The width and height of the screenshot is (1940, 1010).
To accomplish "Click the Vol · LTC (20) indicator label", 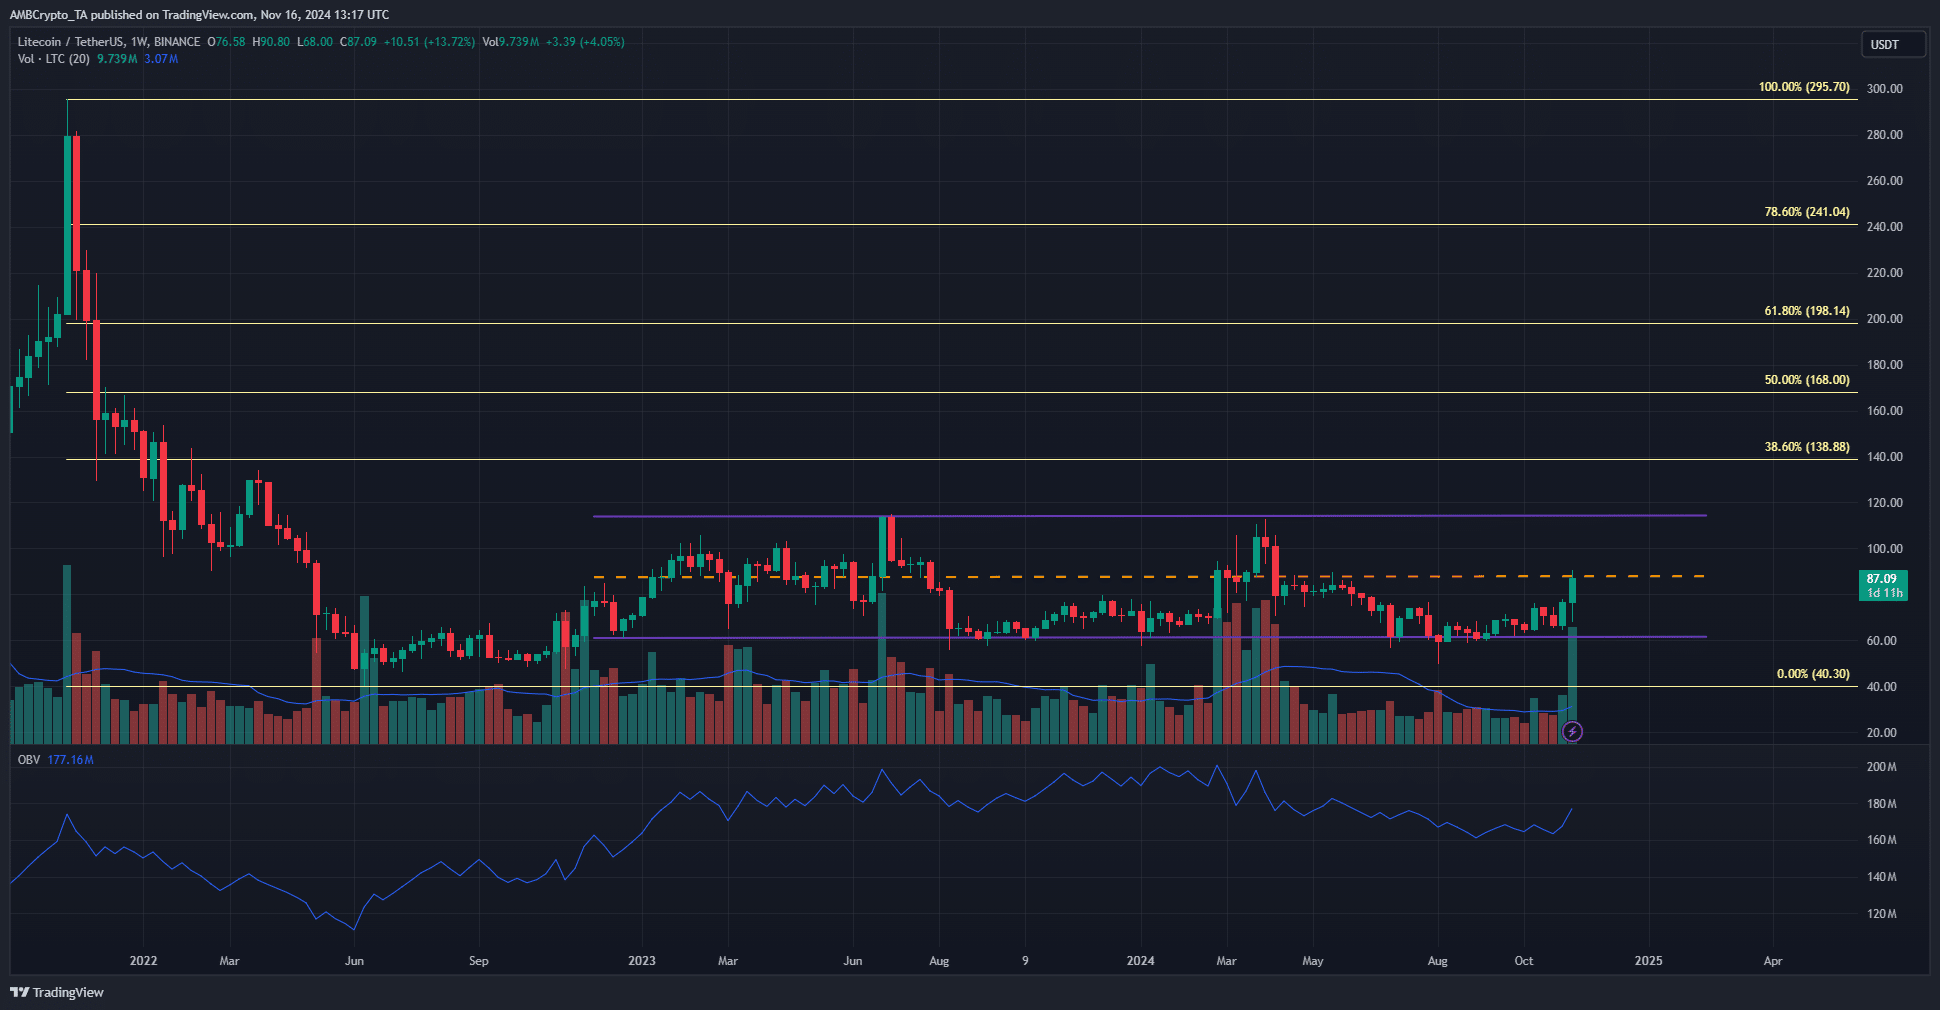I will pyautogui.click(x=53, y=59).
